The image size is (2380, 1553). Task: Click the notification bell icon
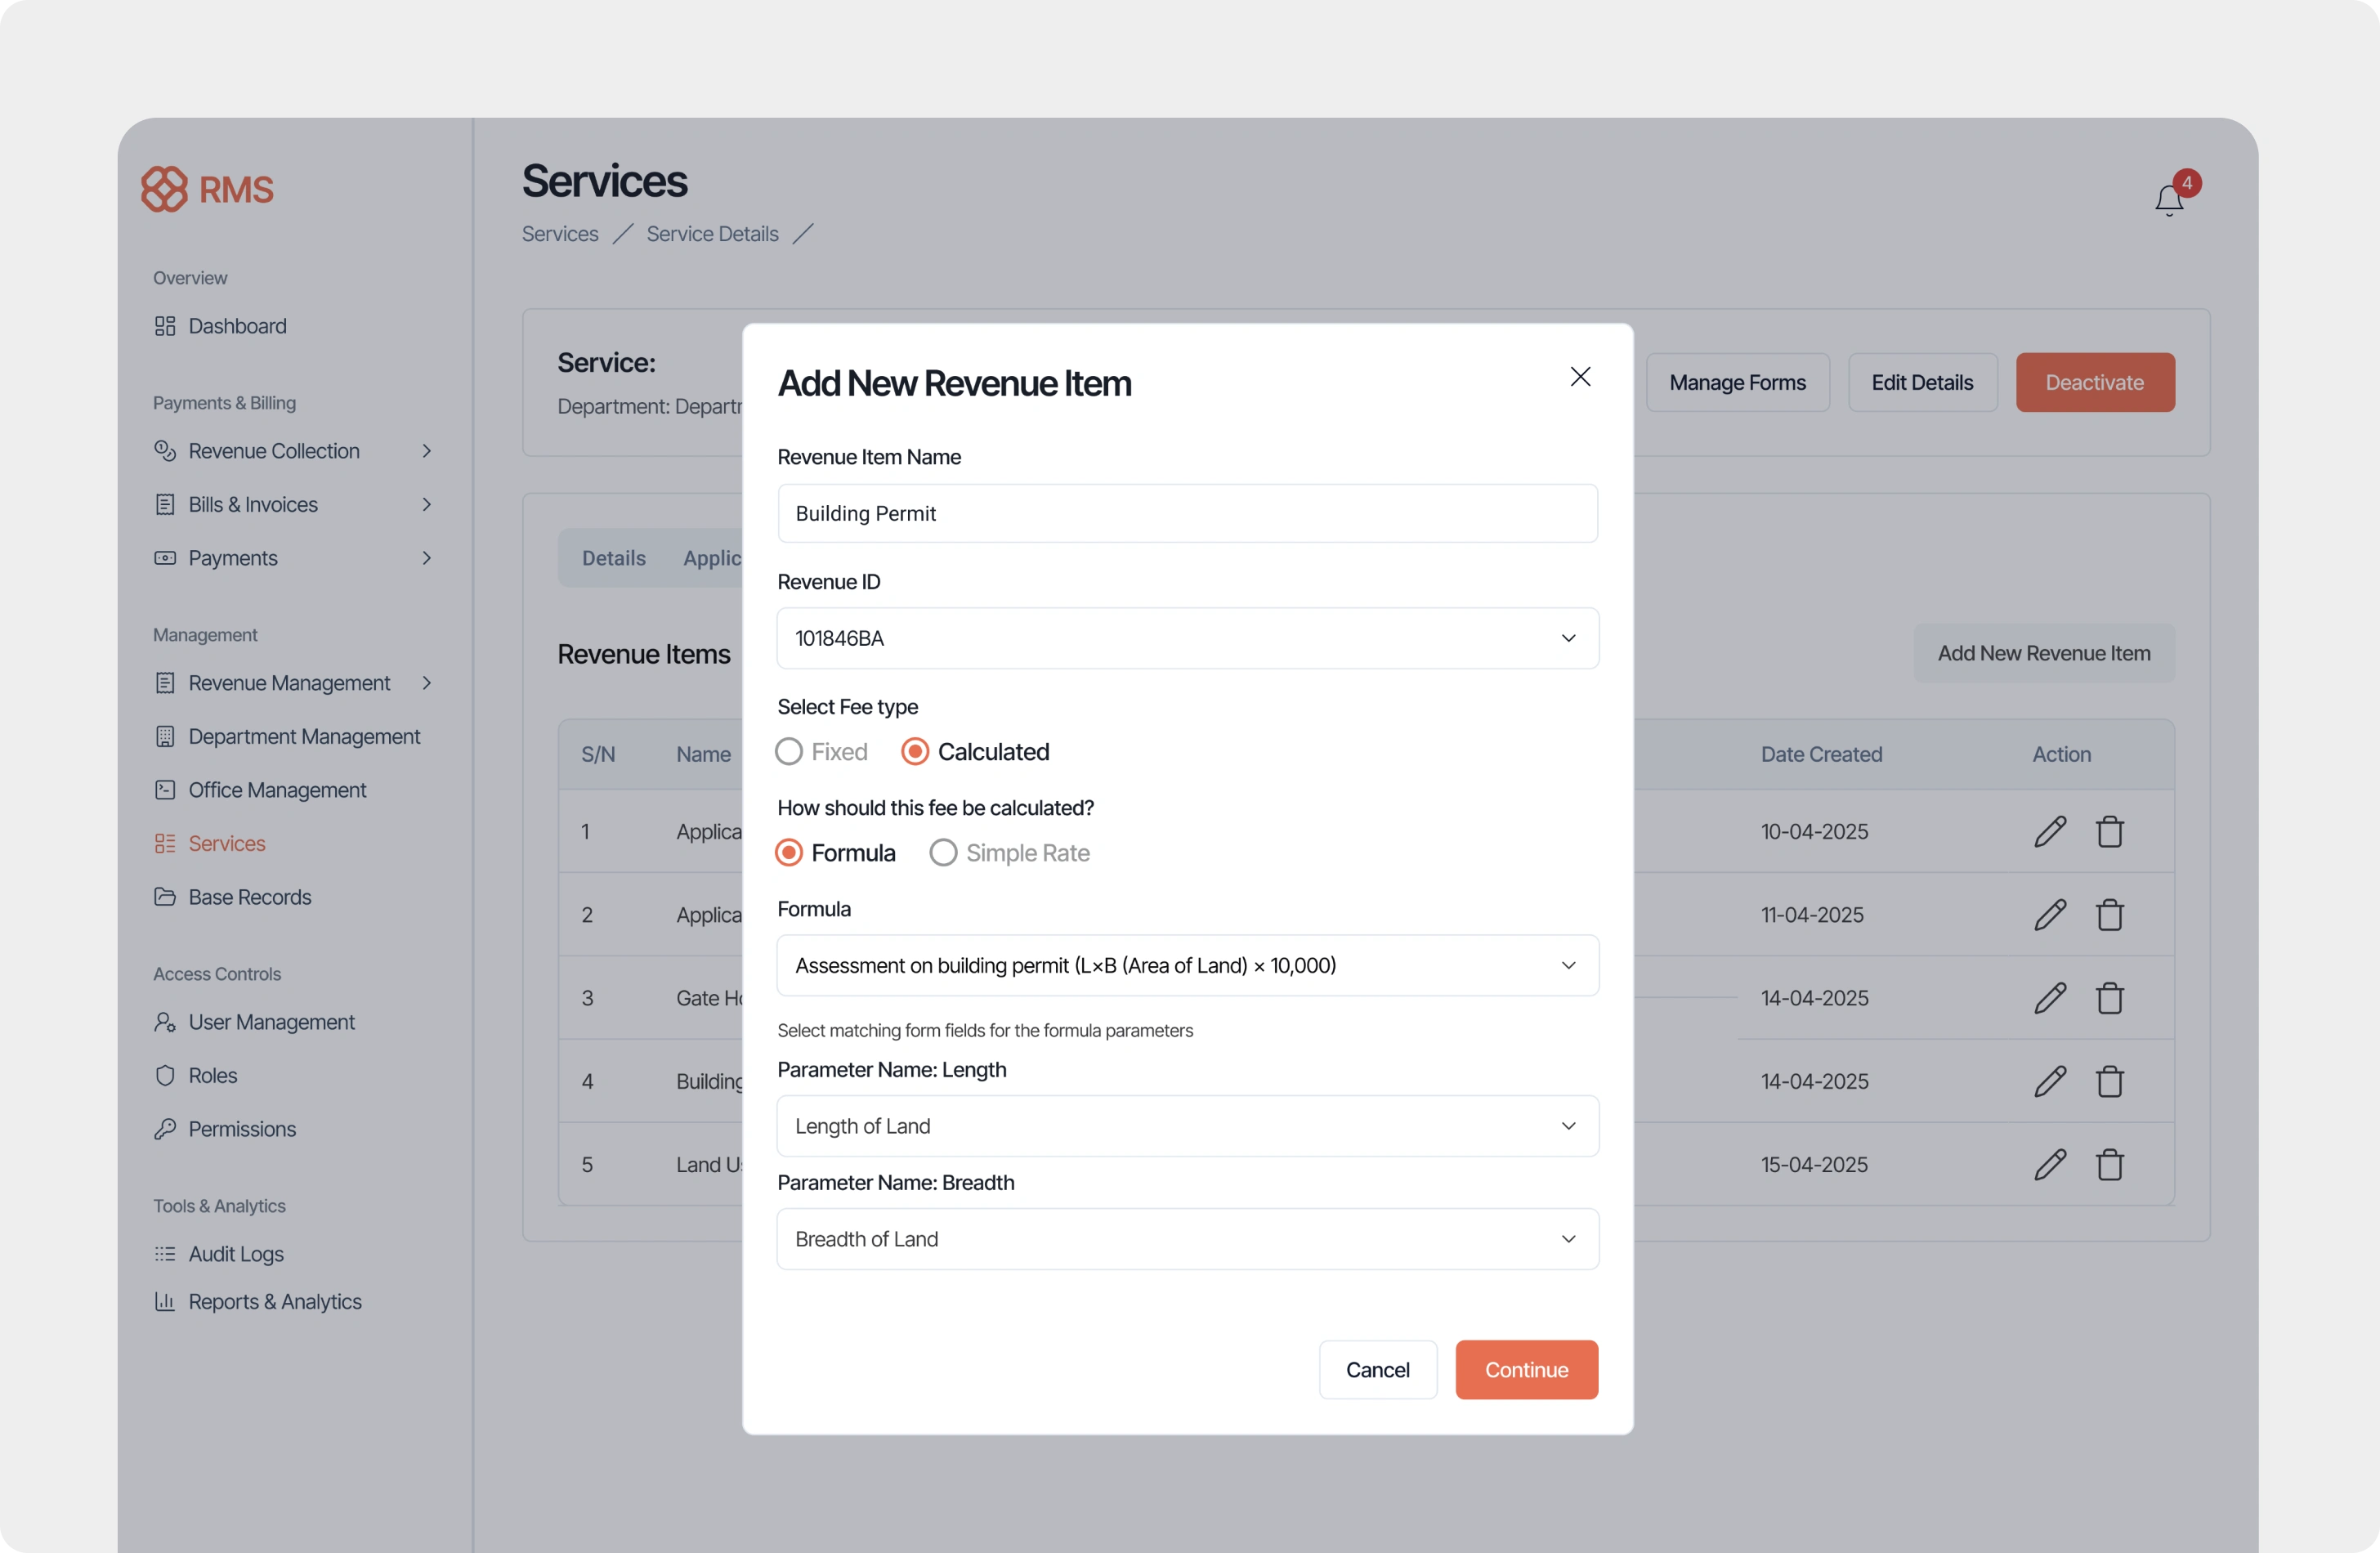[x=2168, y=200]
